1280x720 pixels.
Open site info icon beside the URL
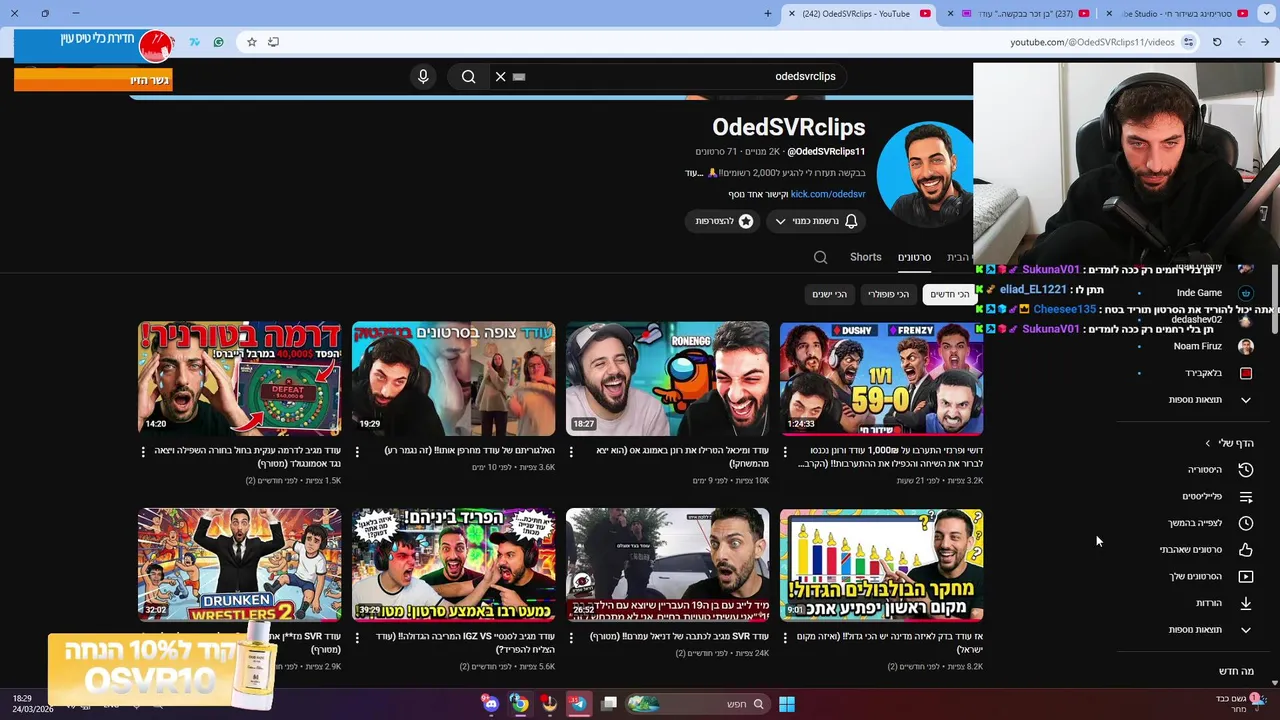(x=1188, y=42)
